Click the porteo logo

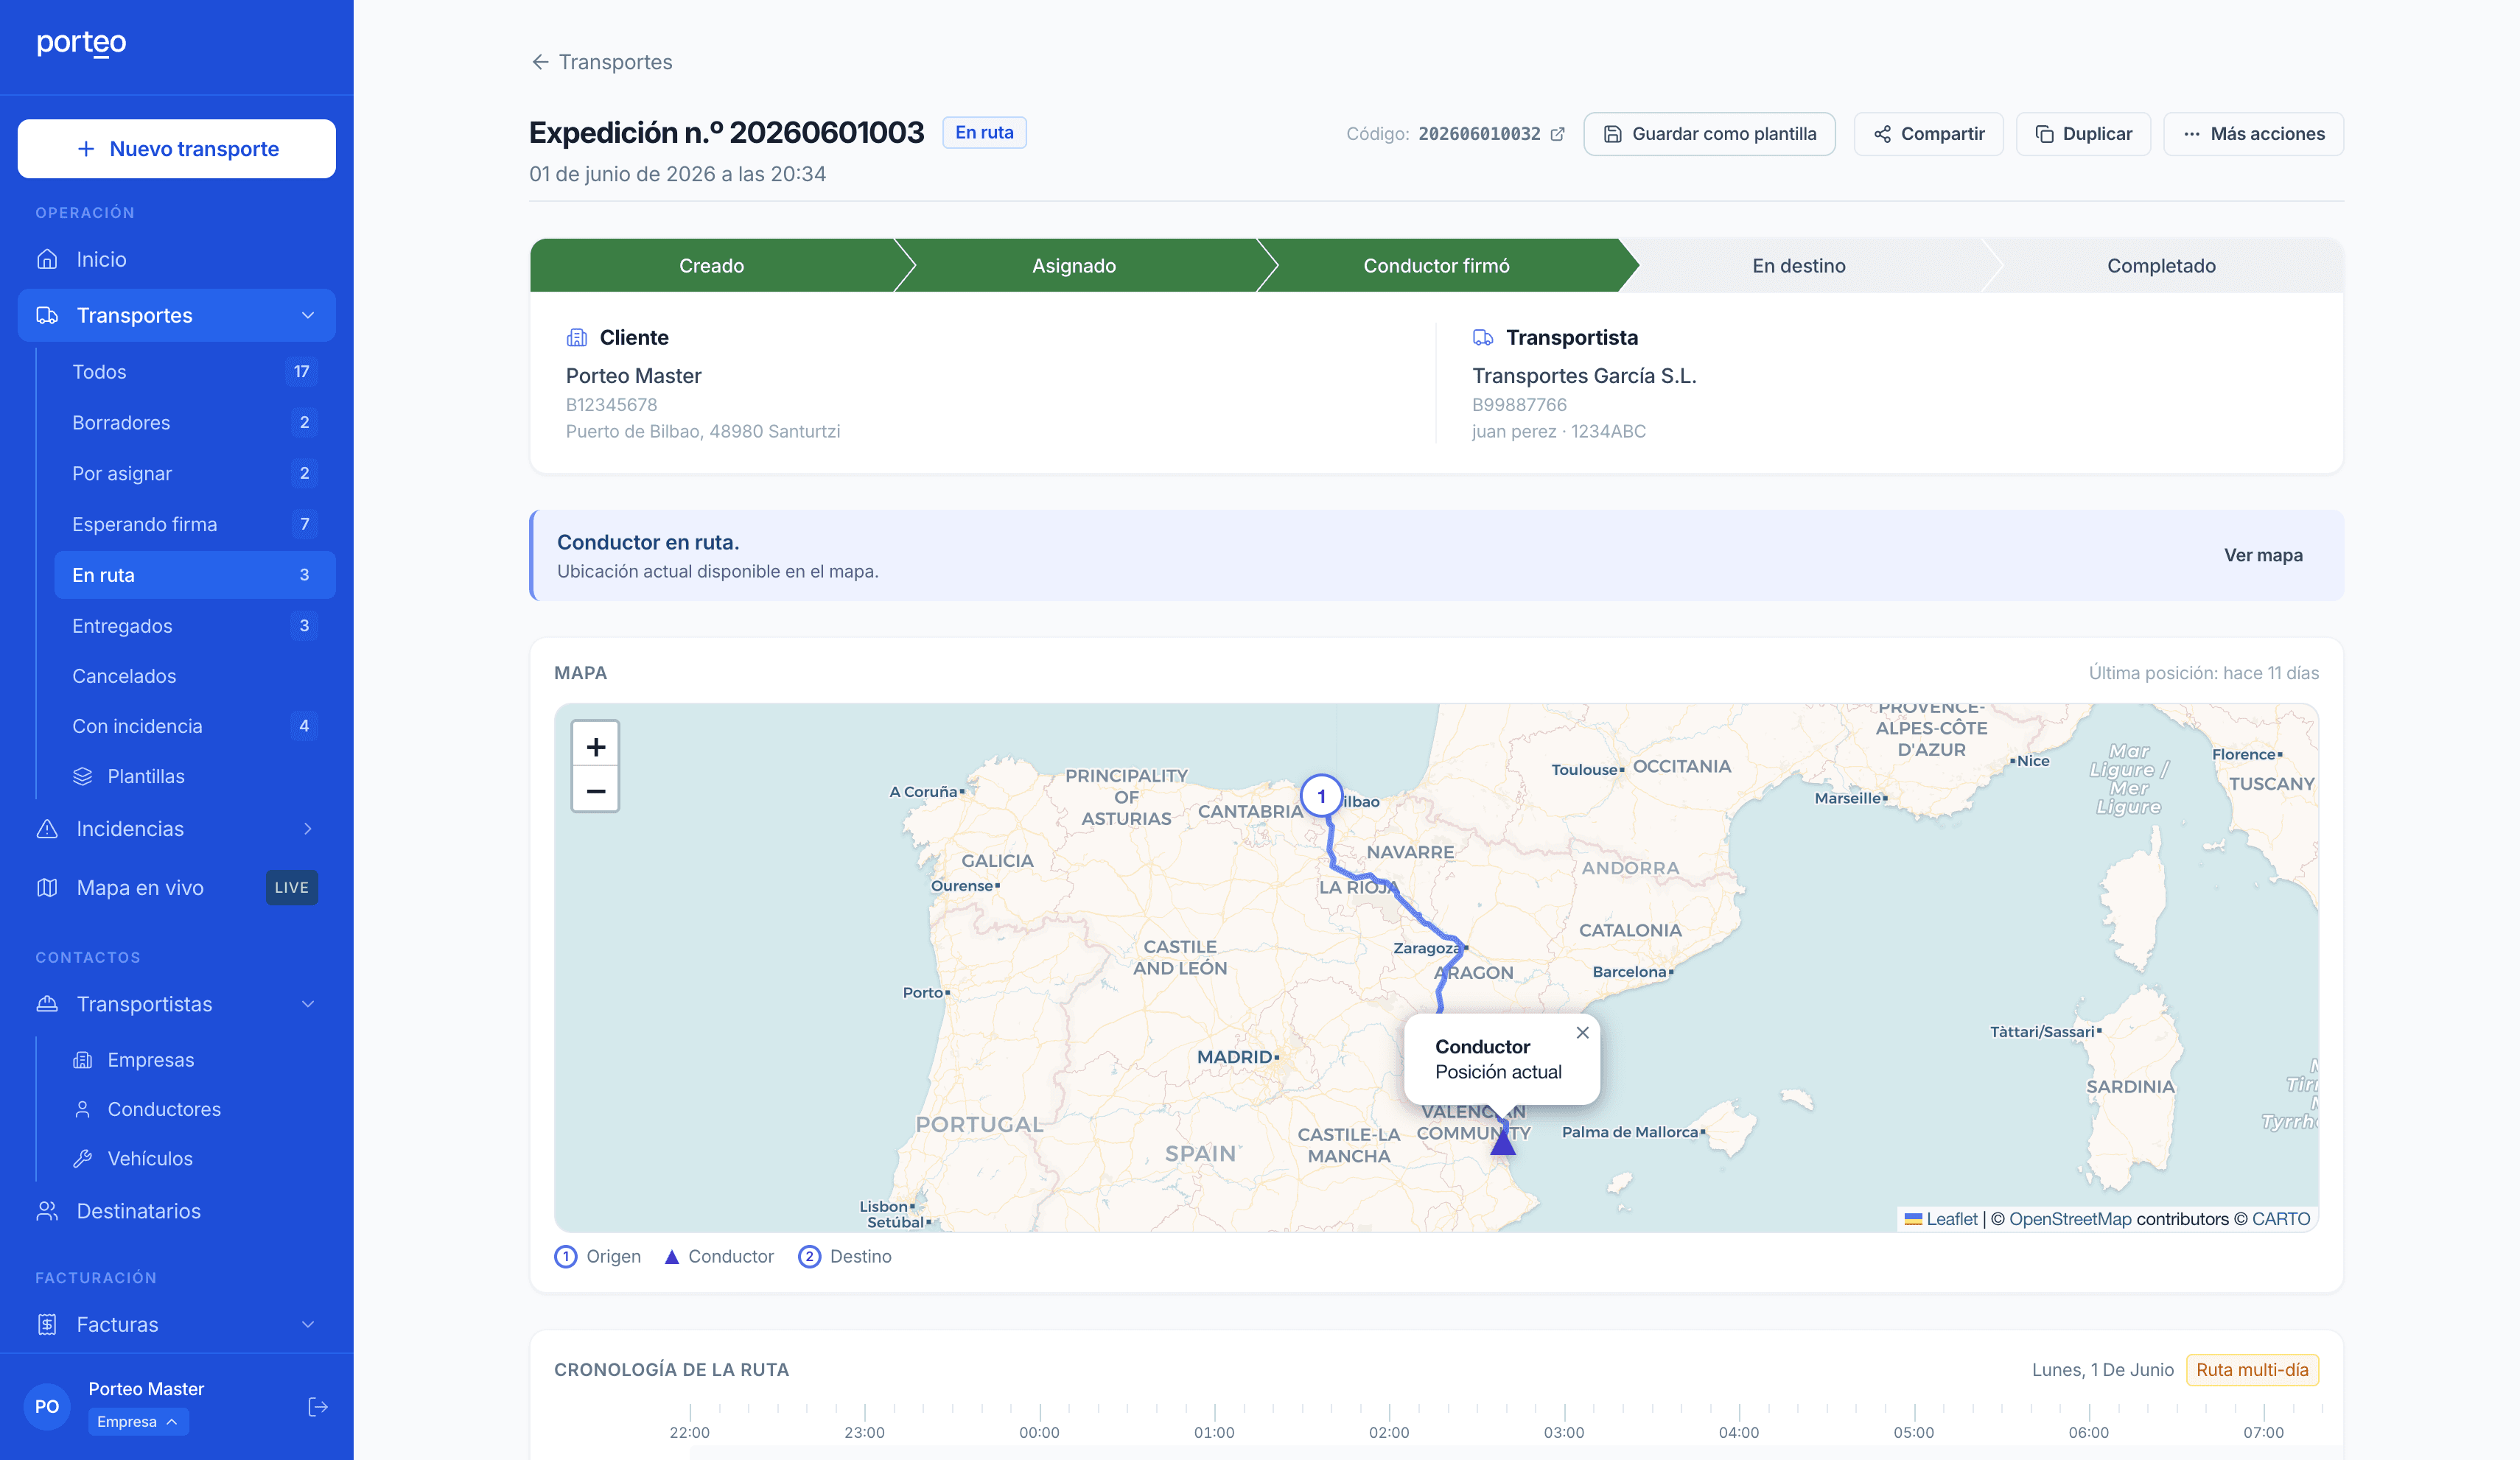pos(81,43)
